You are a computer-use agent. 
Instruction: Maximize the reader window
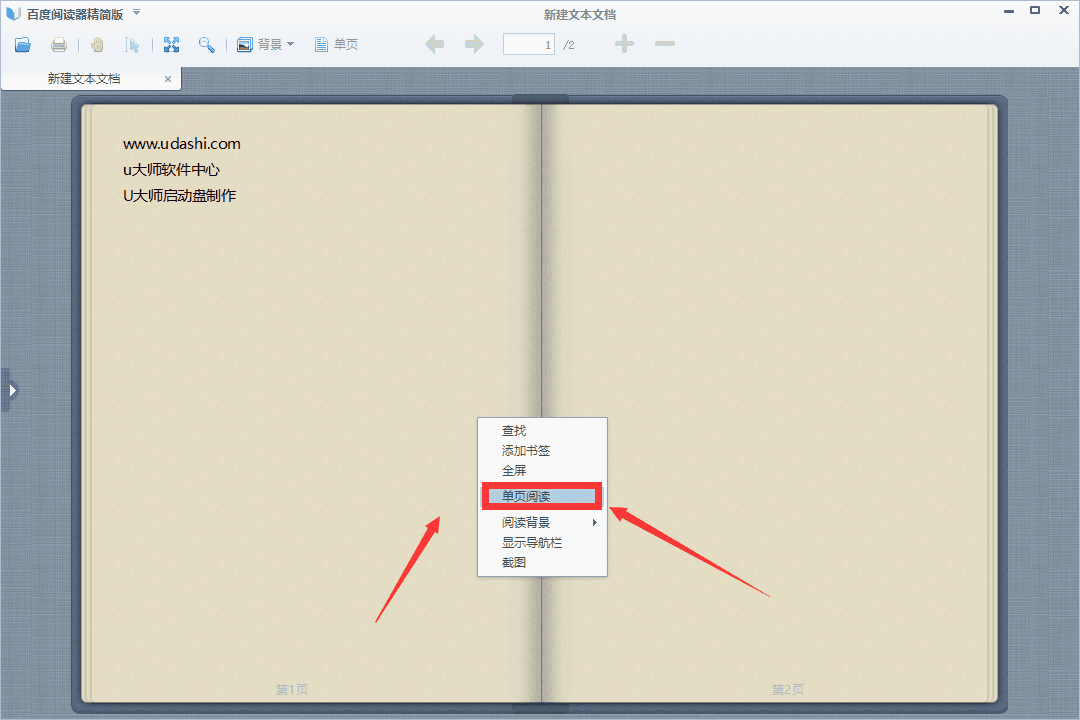coord(1035,10)
